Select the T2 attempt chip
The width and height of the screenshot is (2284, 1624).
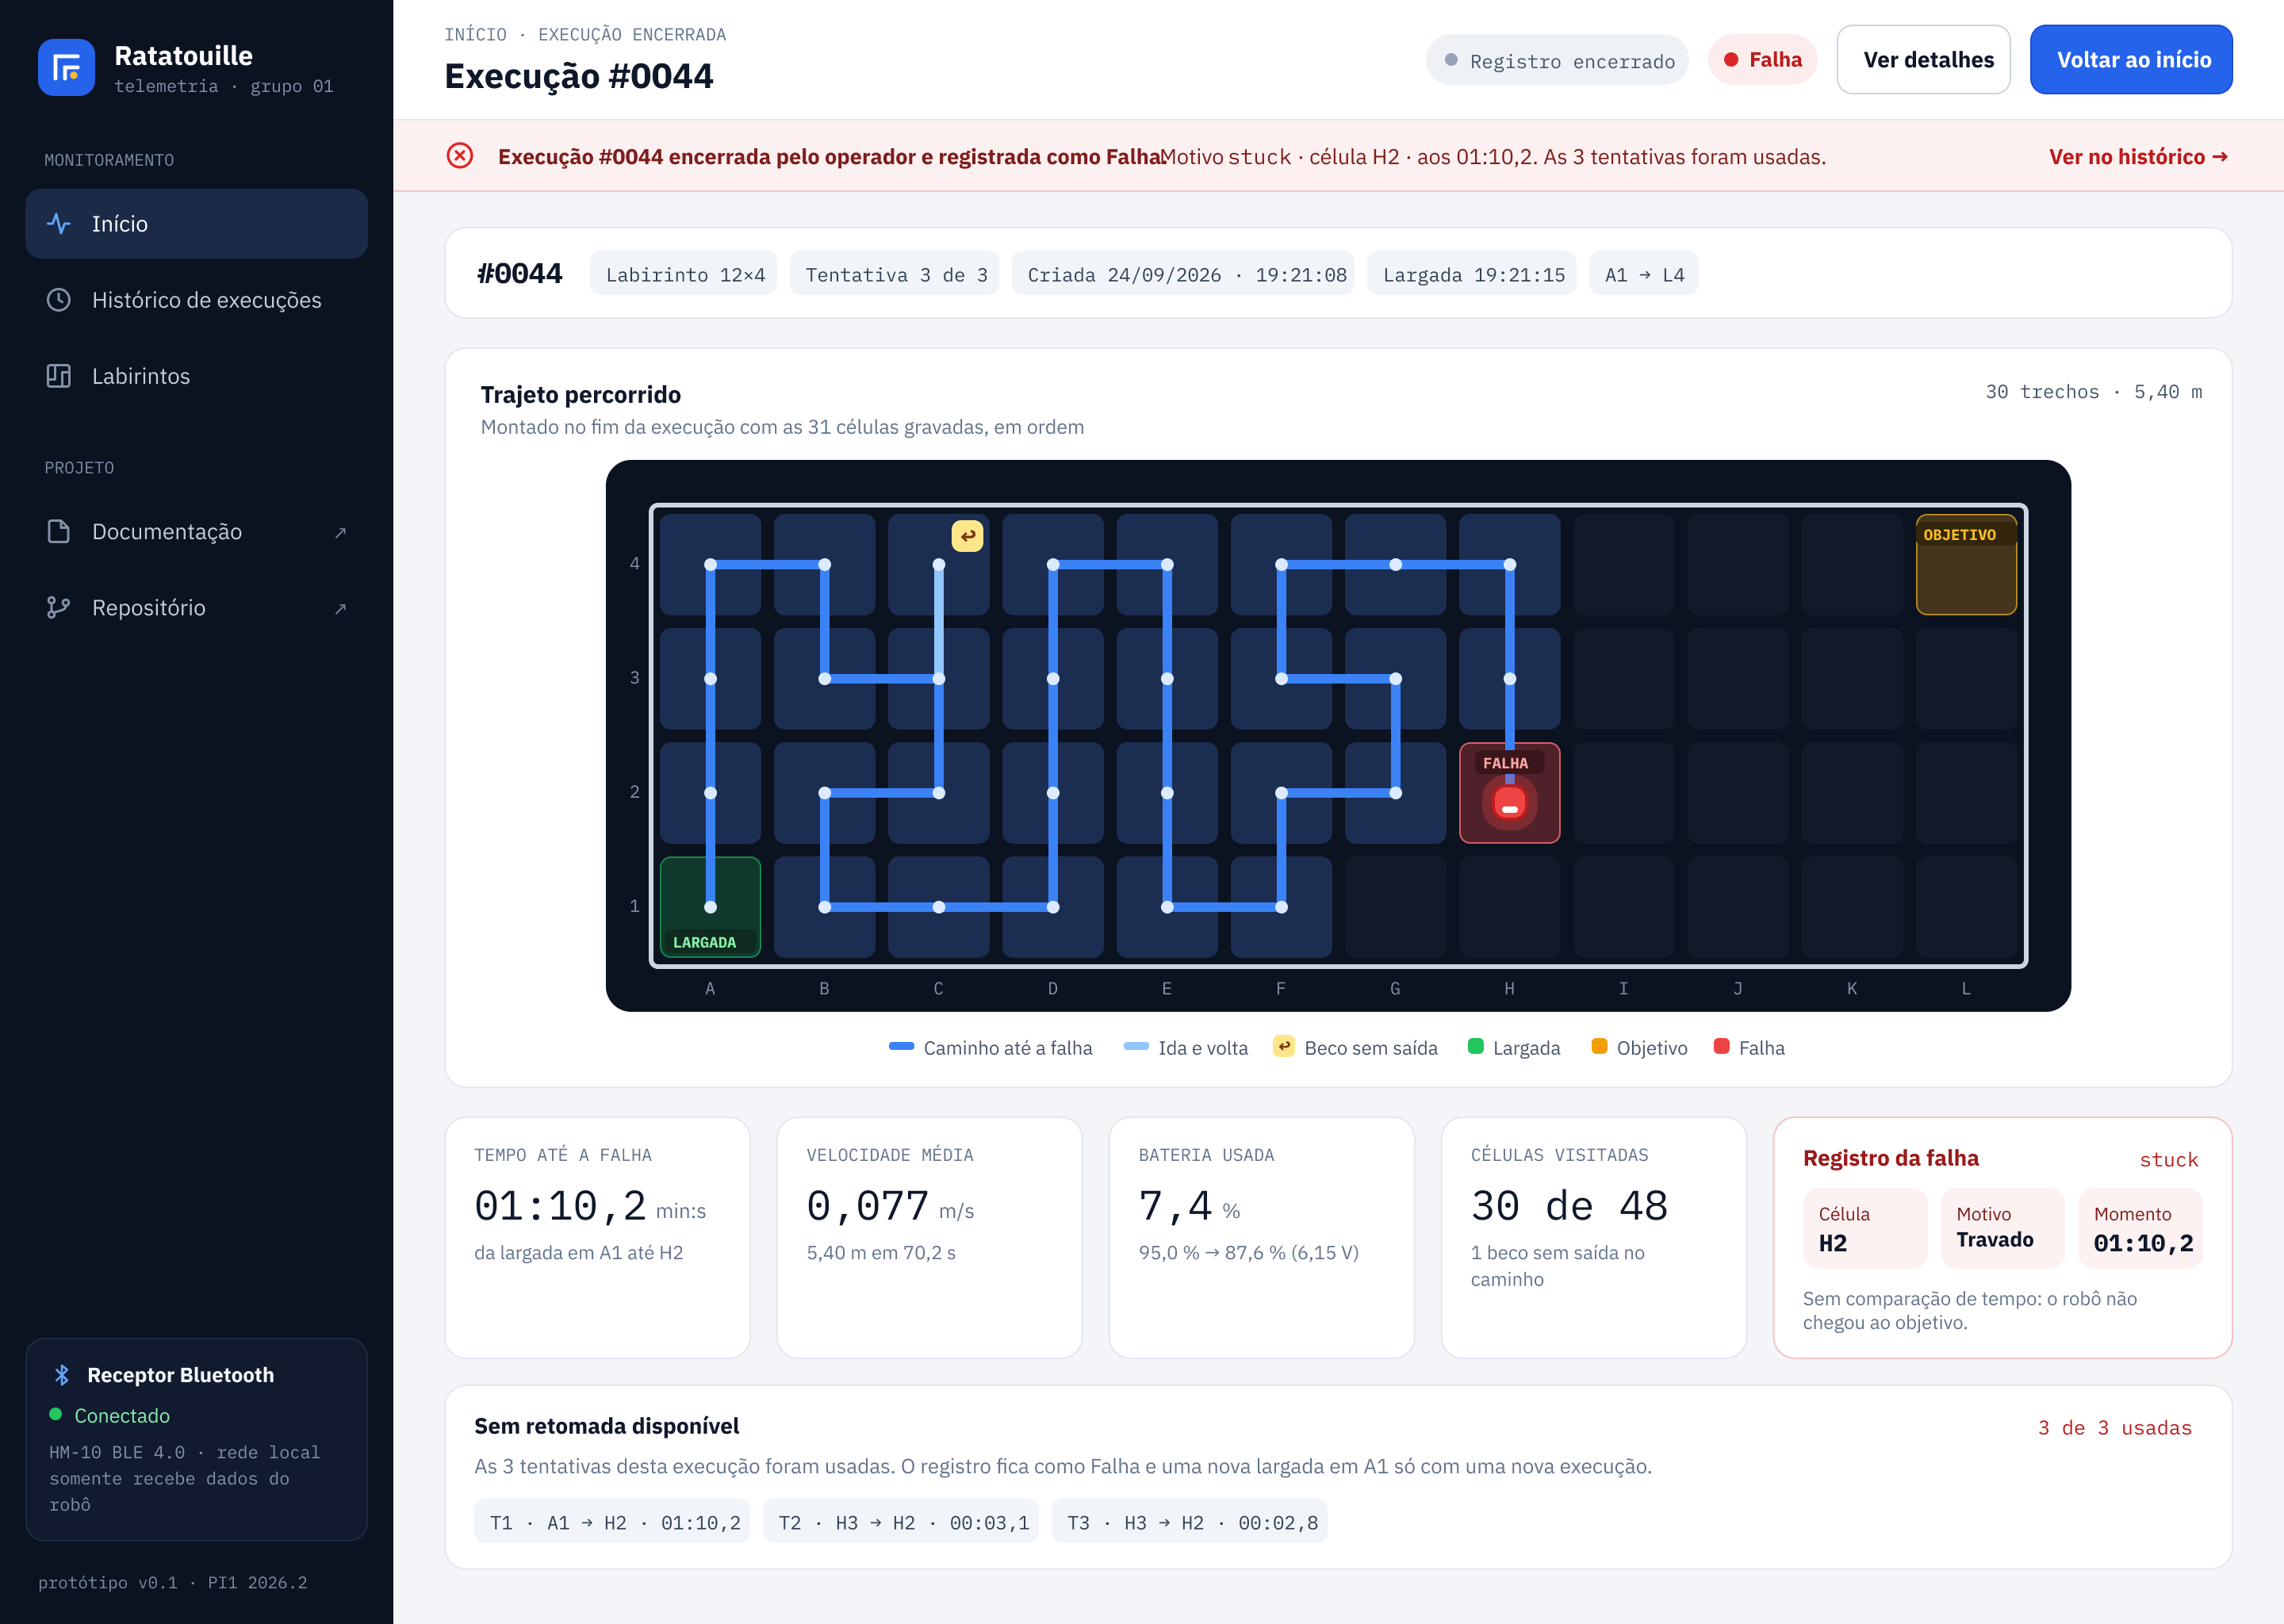[900, 1522]
